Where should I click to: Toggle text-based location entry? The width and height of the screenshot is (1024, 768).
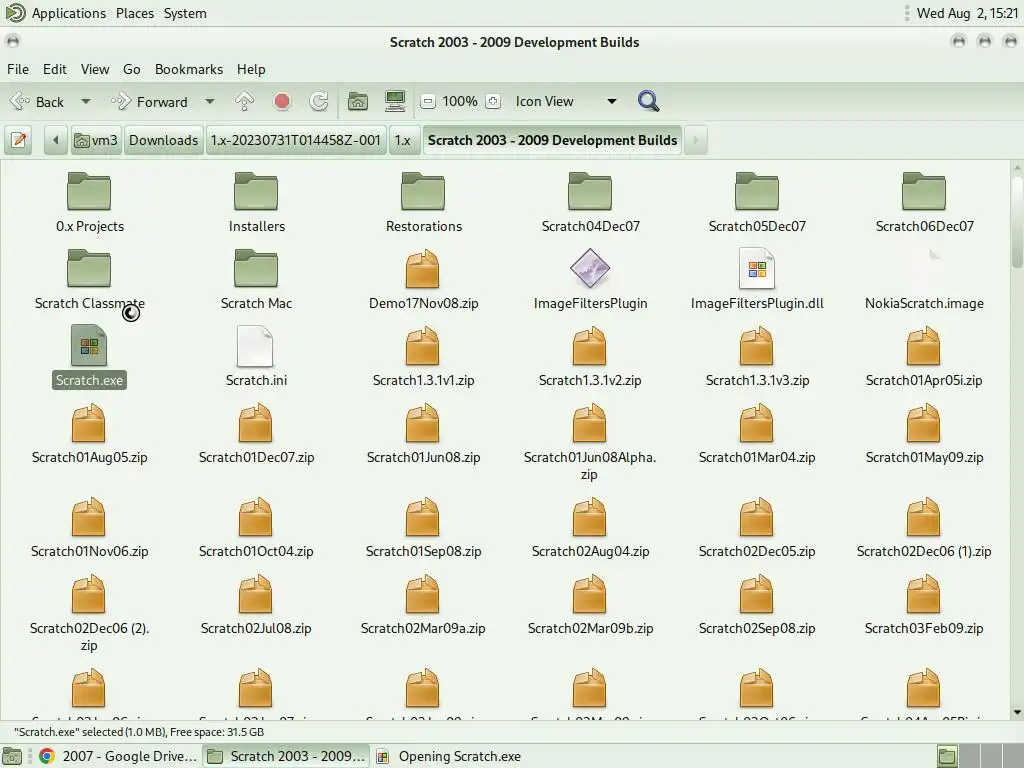click(x=19, y=140)
